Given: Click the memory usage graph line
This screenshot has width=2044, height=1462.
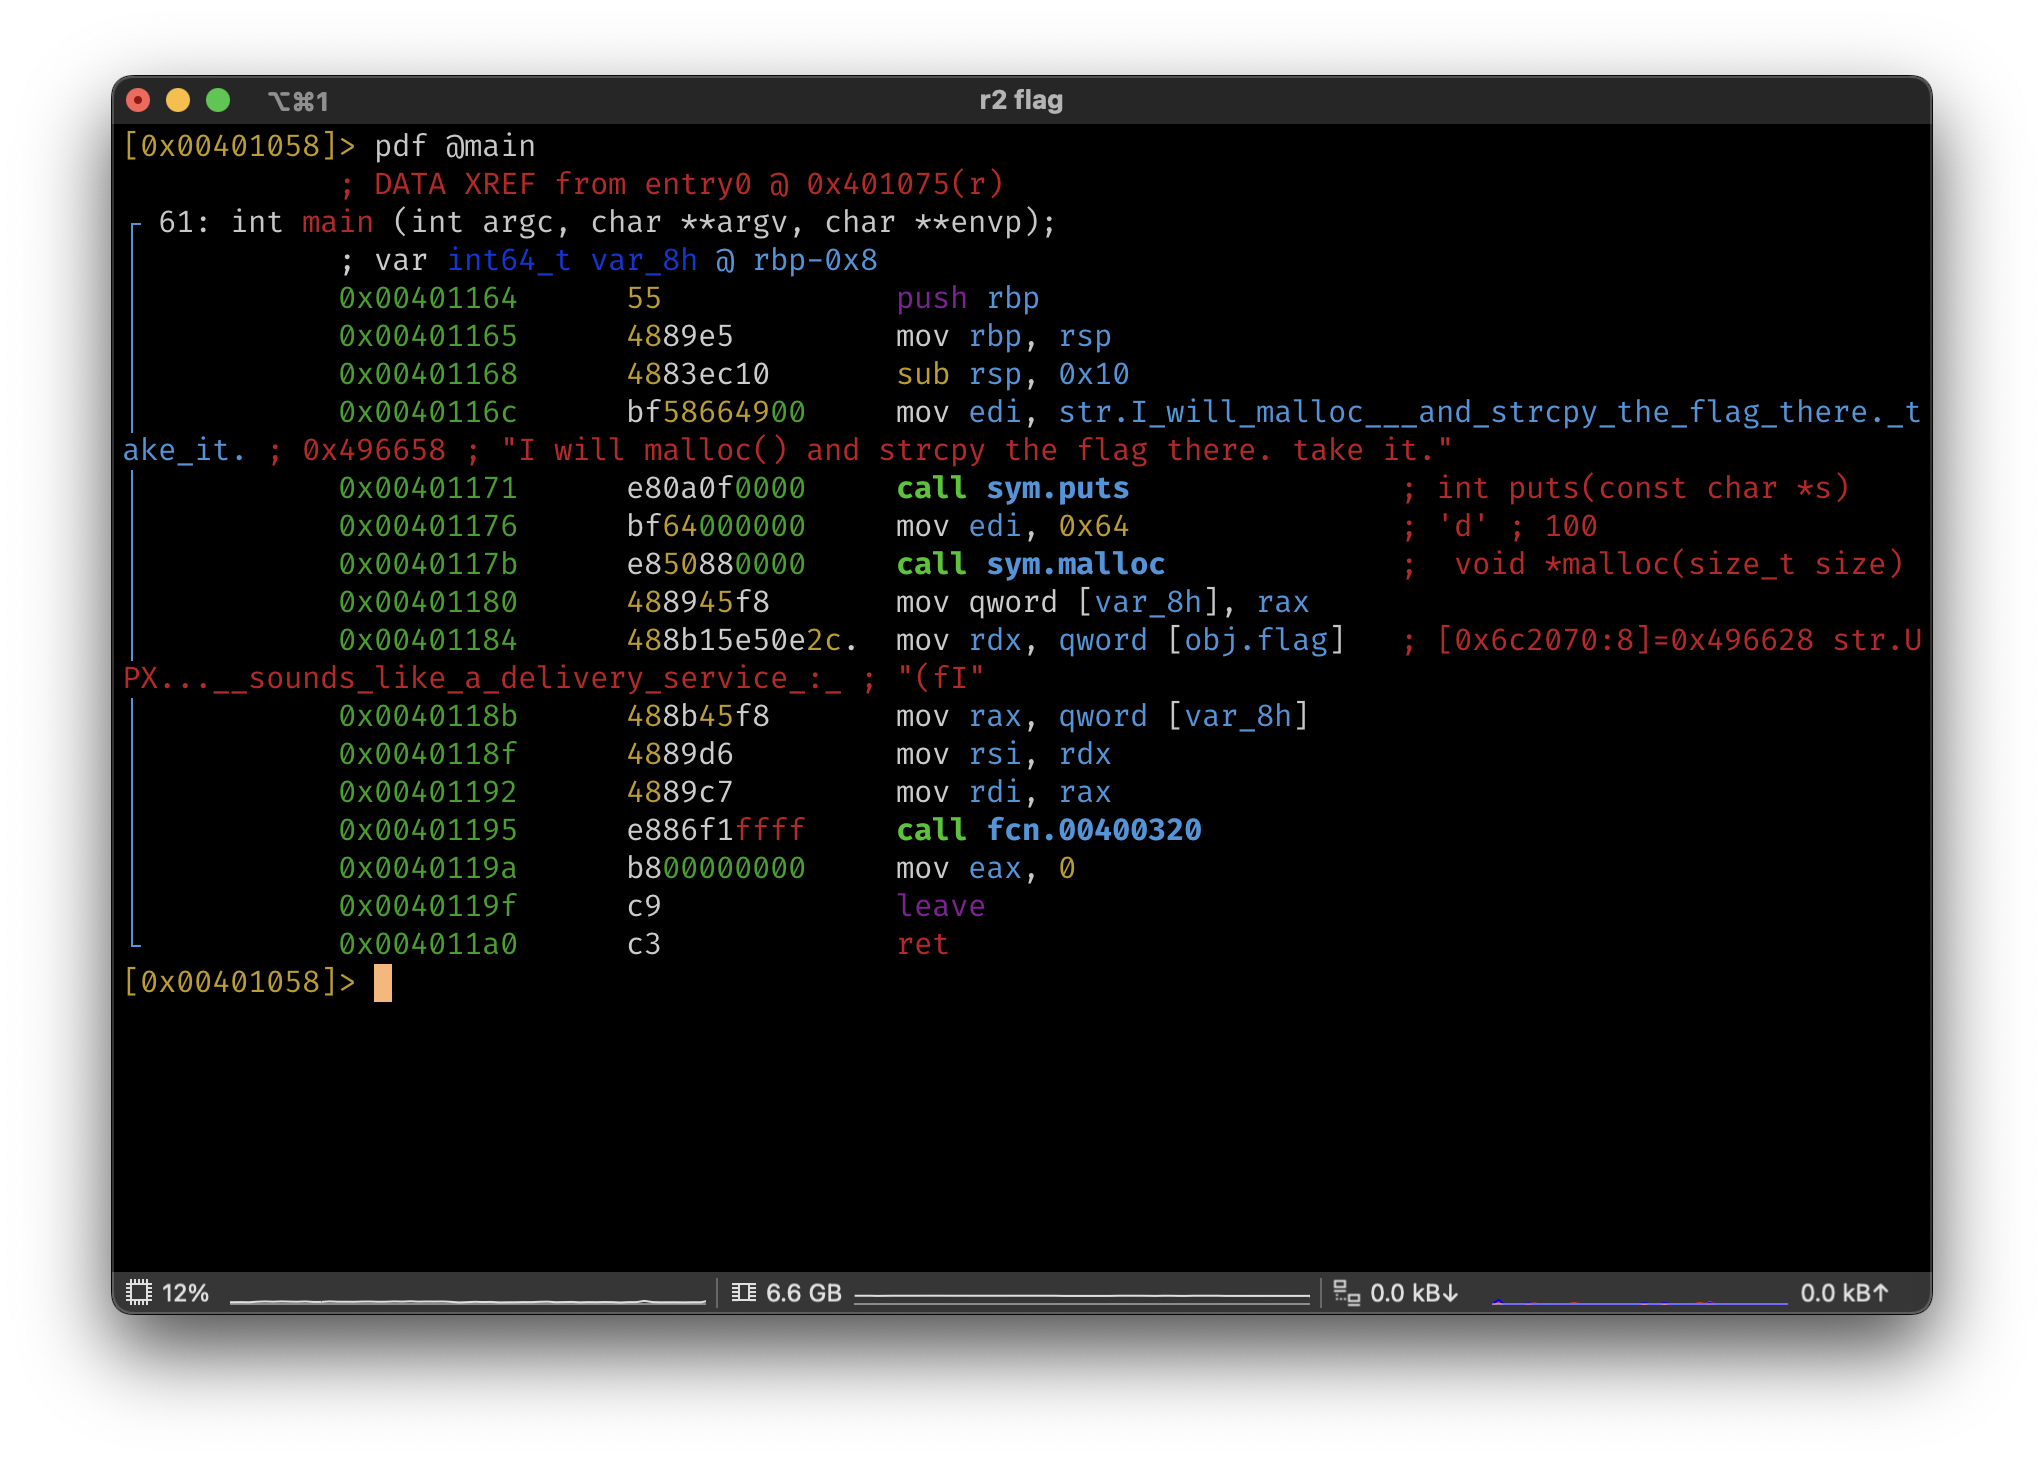Looking at the screenshot, I should point(1082,1297).
